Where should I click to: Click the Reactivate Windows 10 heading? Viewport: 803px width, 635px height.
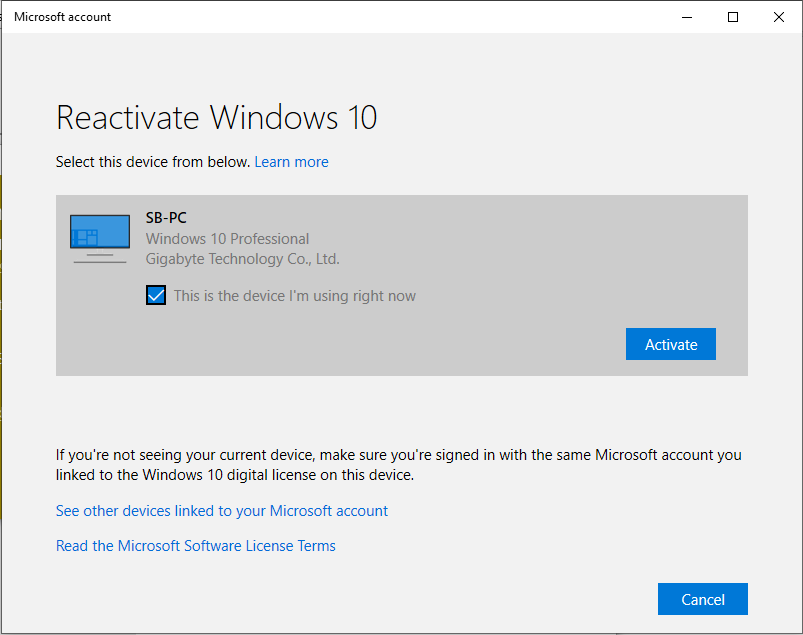217,117
